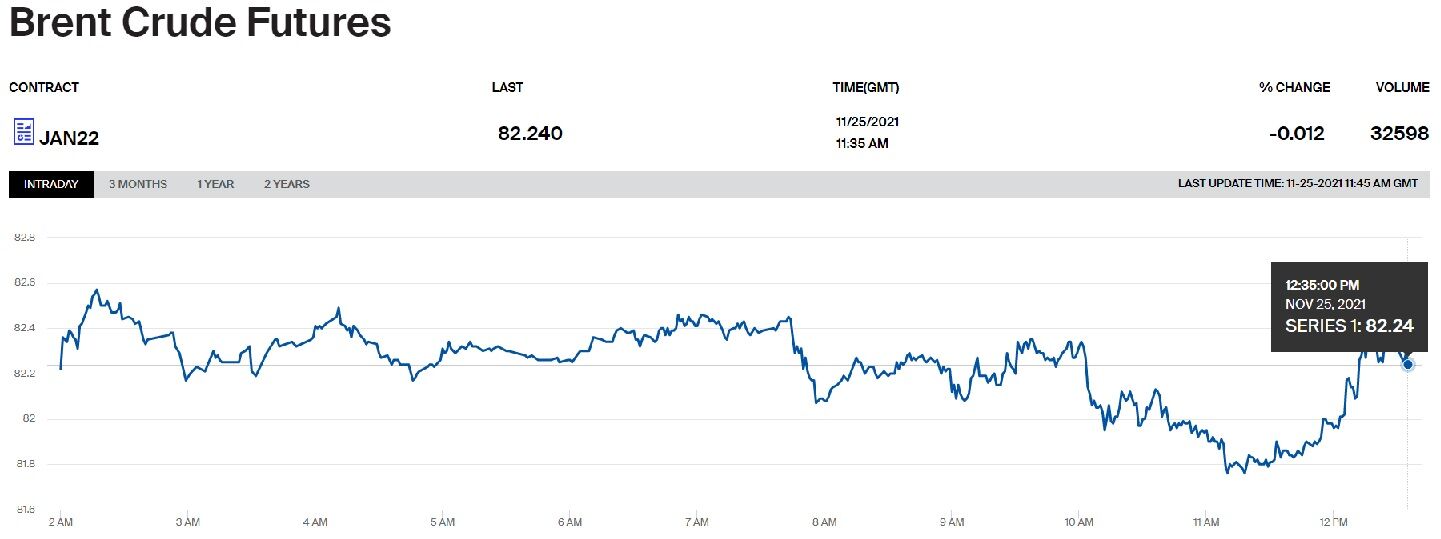
Task: Click the highlighted data point on the chart
Action: tap(1408, 365)
